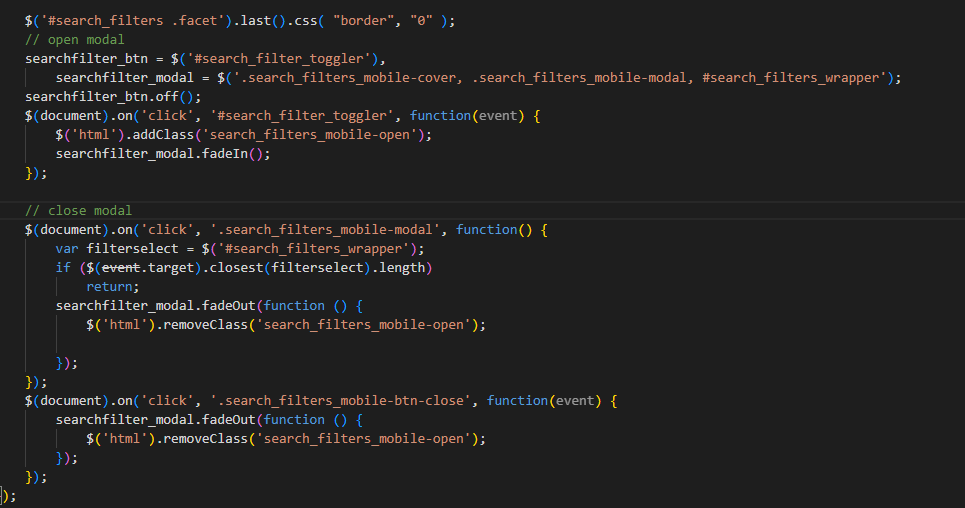The width and height of the screenshot is (965, 508).
Task: Click the '"border"' string in css call
Action: click(363, 21)
